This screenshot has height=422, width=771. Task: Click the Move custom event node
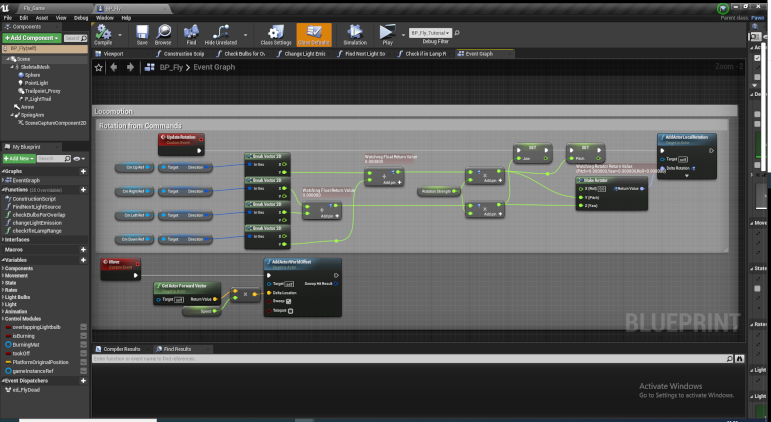click(120, 269)
